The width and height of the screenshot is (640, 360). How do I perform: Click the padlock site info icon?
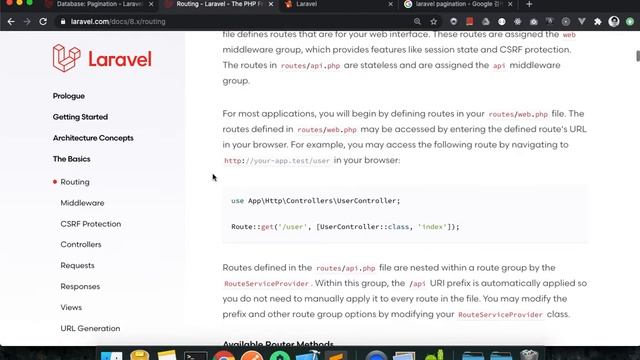pyautogui.click(x=63, y=22)
